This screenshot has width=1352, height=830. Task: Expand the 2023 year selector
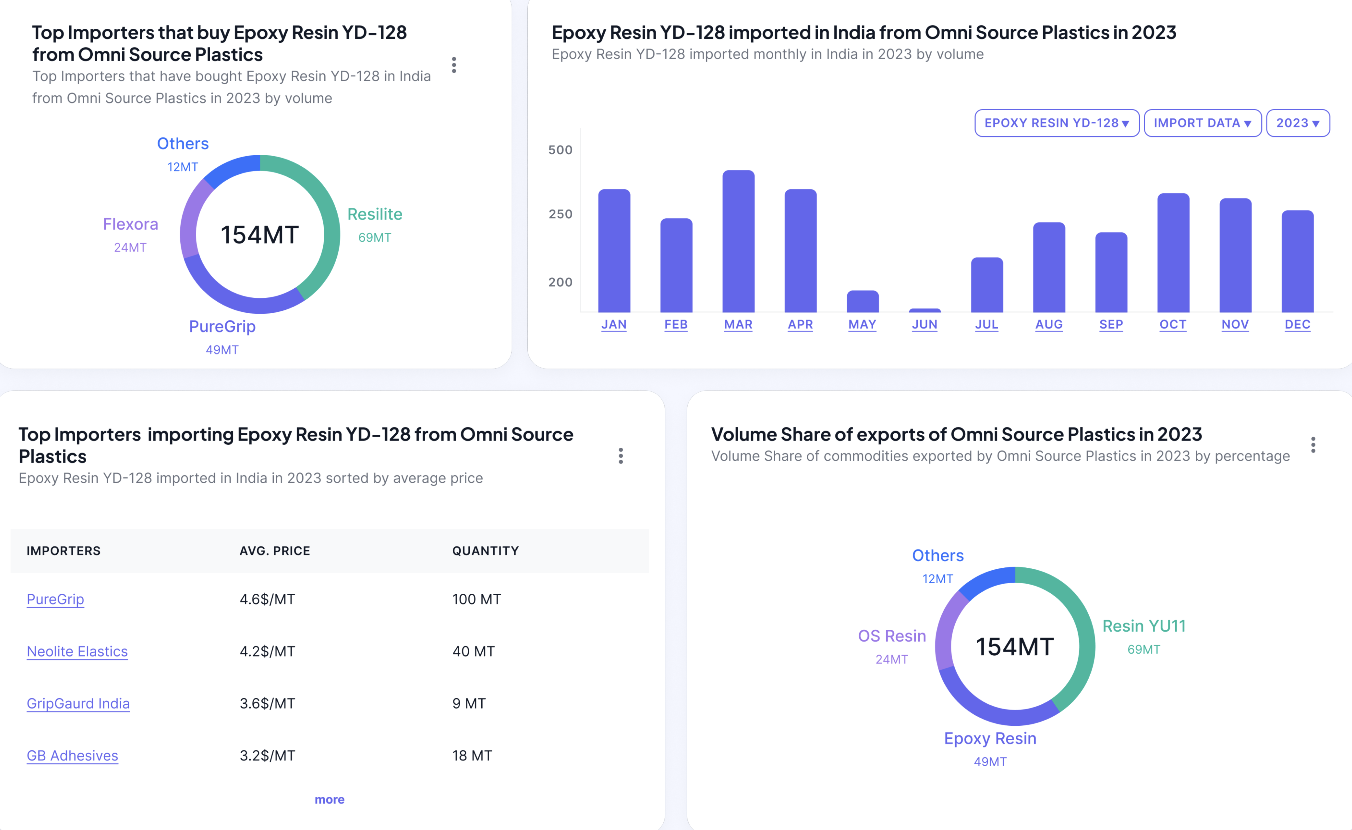[x=1297, y=122]
